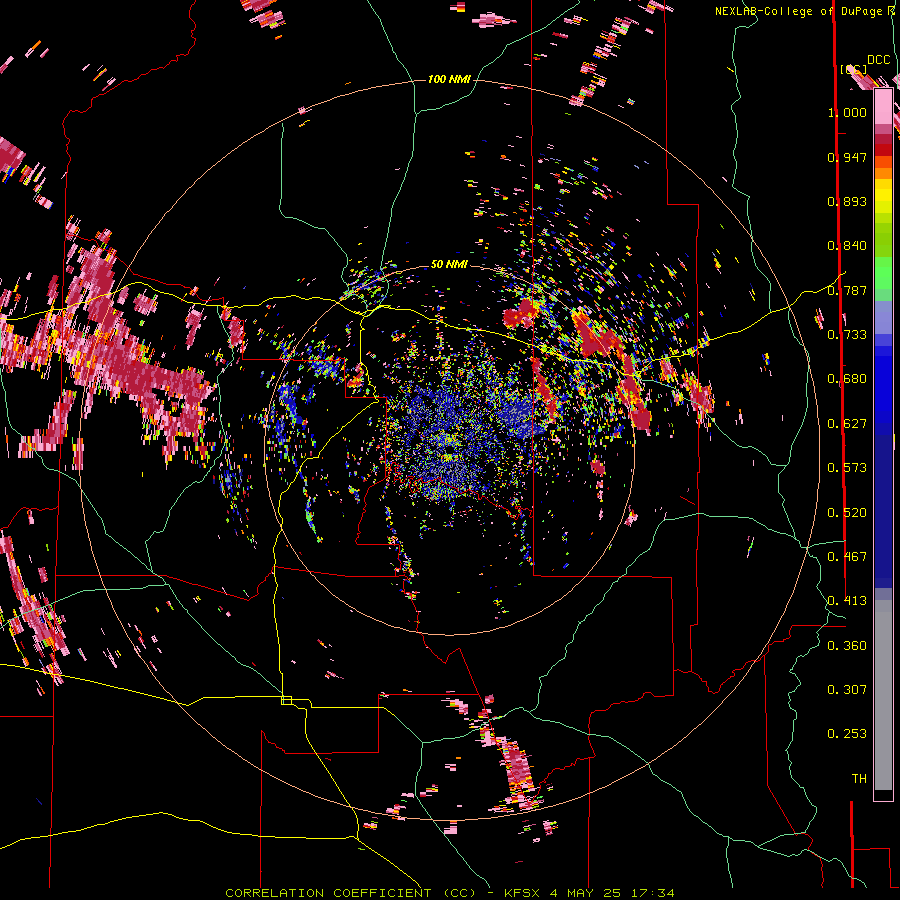Click the 0.520 legend value
900x900 pixels.
[847, 512]
